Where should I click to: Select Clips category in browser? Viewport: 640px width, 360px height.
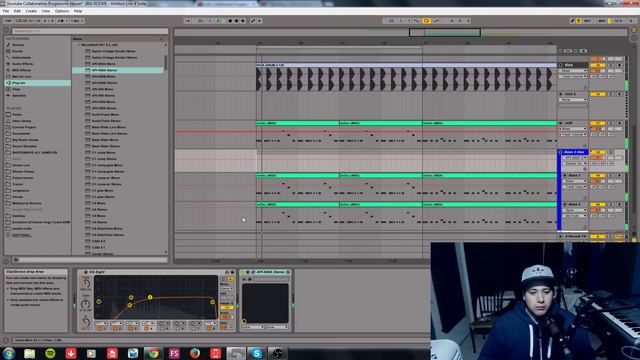16,89
